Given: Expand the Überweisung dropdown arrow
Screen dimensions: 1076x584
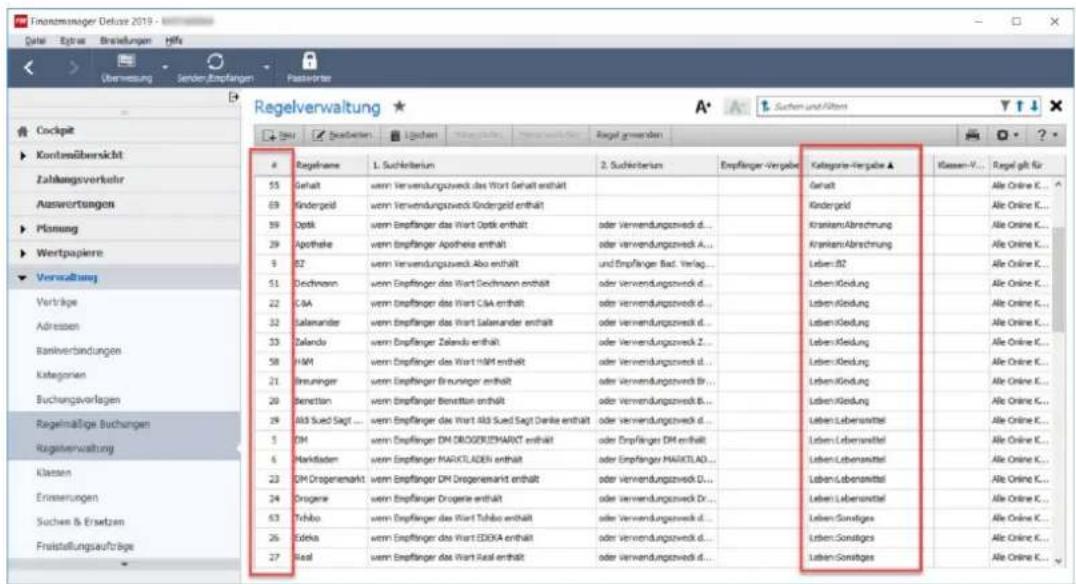Looking at the screenshot, I should [165, 67].
